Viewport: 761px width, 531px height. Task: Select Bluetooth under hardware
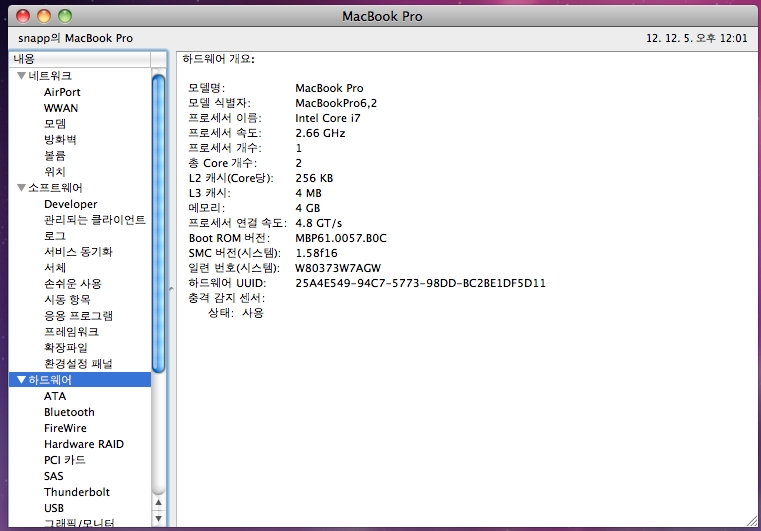69,412
